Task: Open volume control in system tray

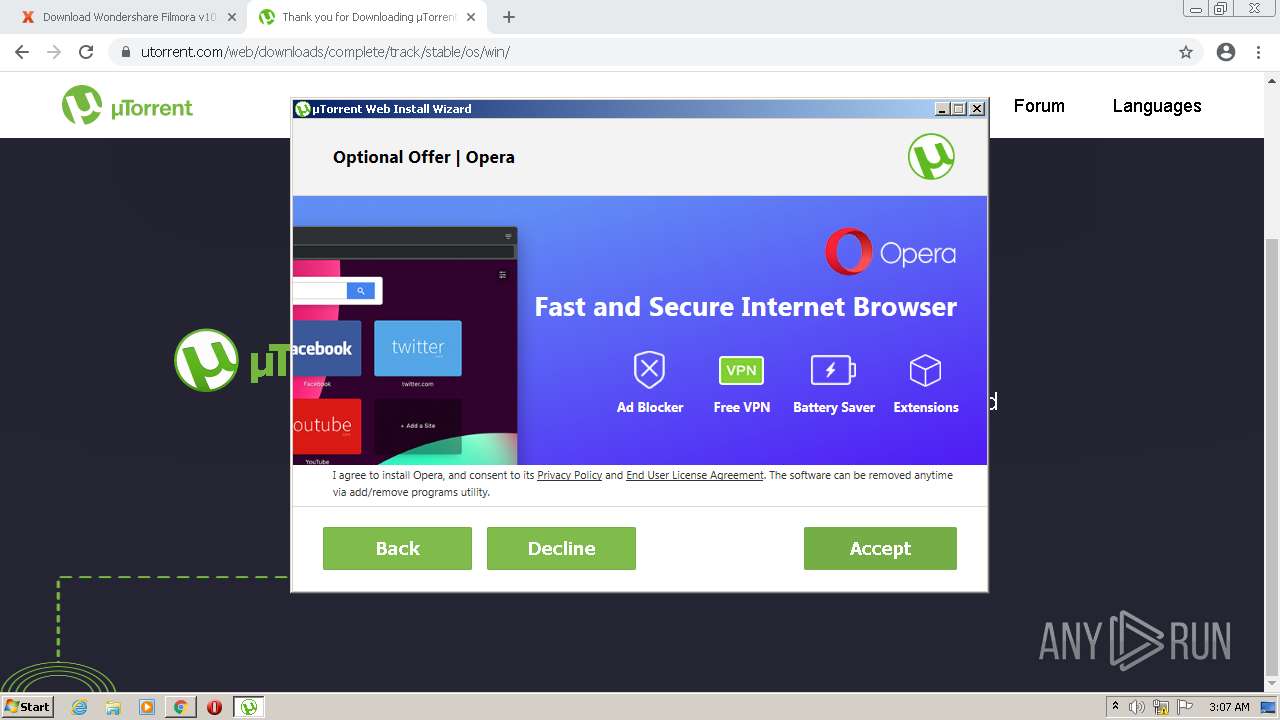Action: 1137,707
